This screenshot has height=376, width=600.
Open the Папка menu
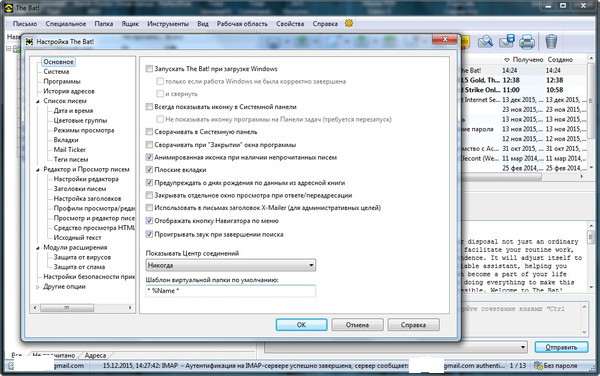(104, 24)
